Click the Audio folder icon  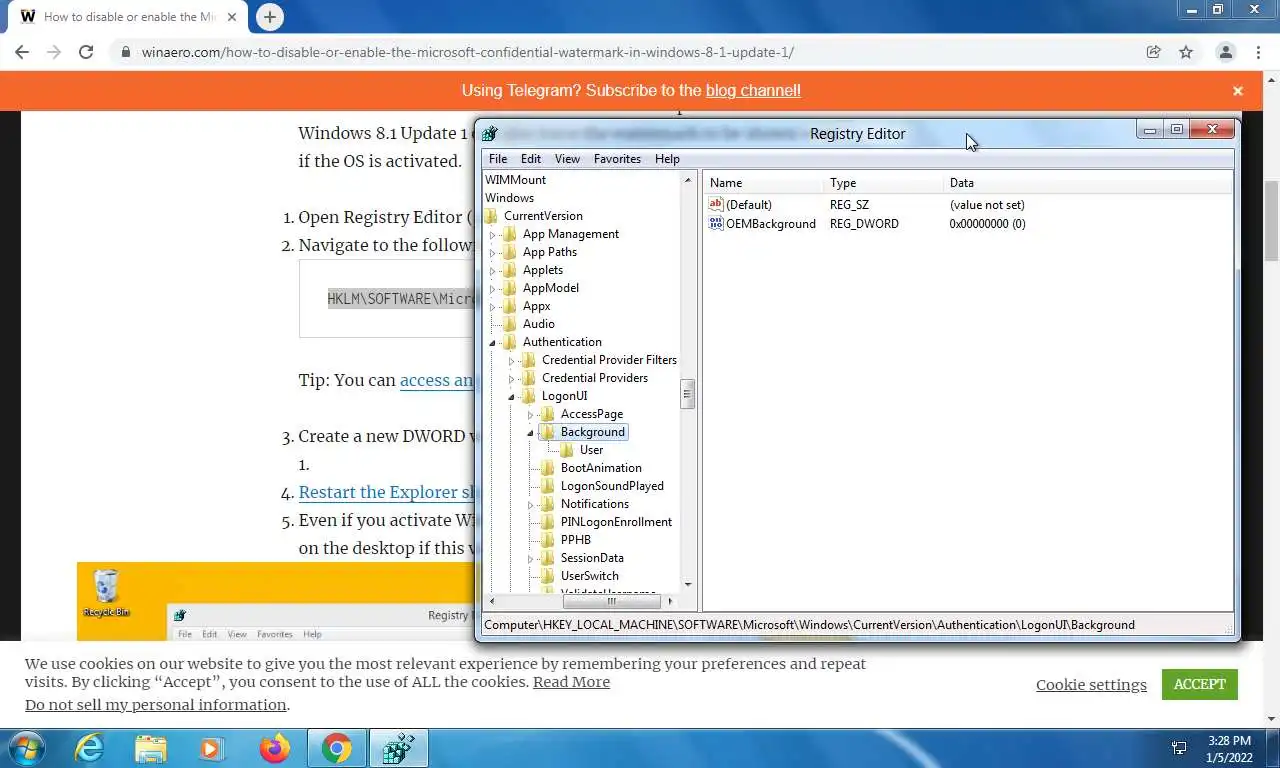(x=510, y=324)
